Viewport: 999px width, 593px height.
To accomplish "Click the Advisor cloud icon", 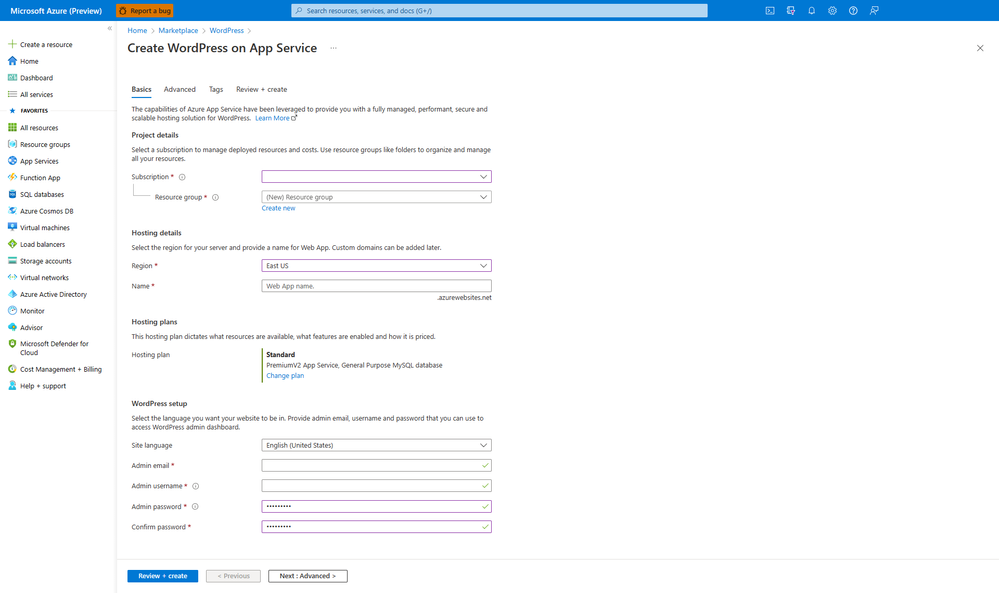I will click(x=12, y=327).
